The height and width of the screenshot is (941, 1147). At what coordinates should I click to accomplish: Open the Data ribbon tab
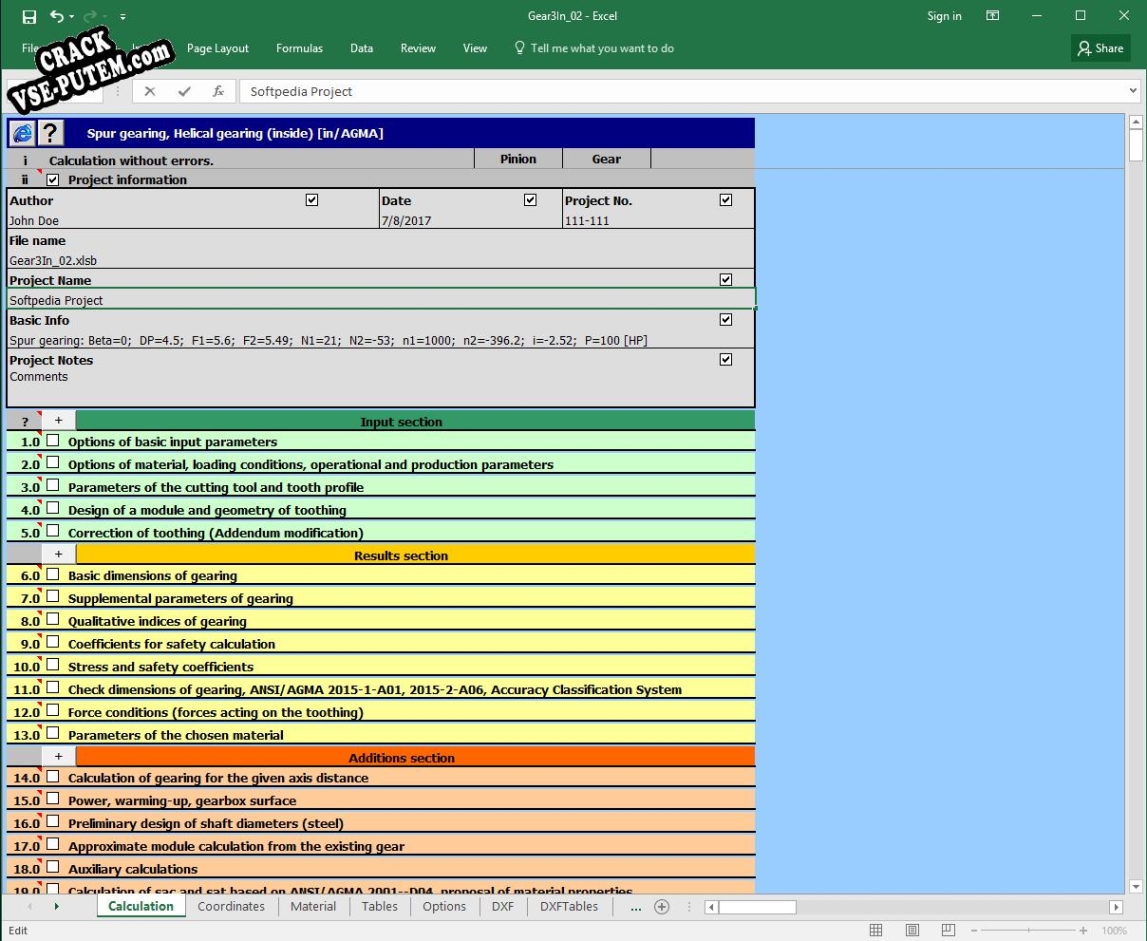(x=361, y=48)
